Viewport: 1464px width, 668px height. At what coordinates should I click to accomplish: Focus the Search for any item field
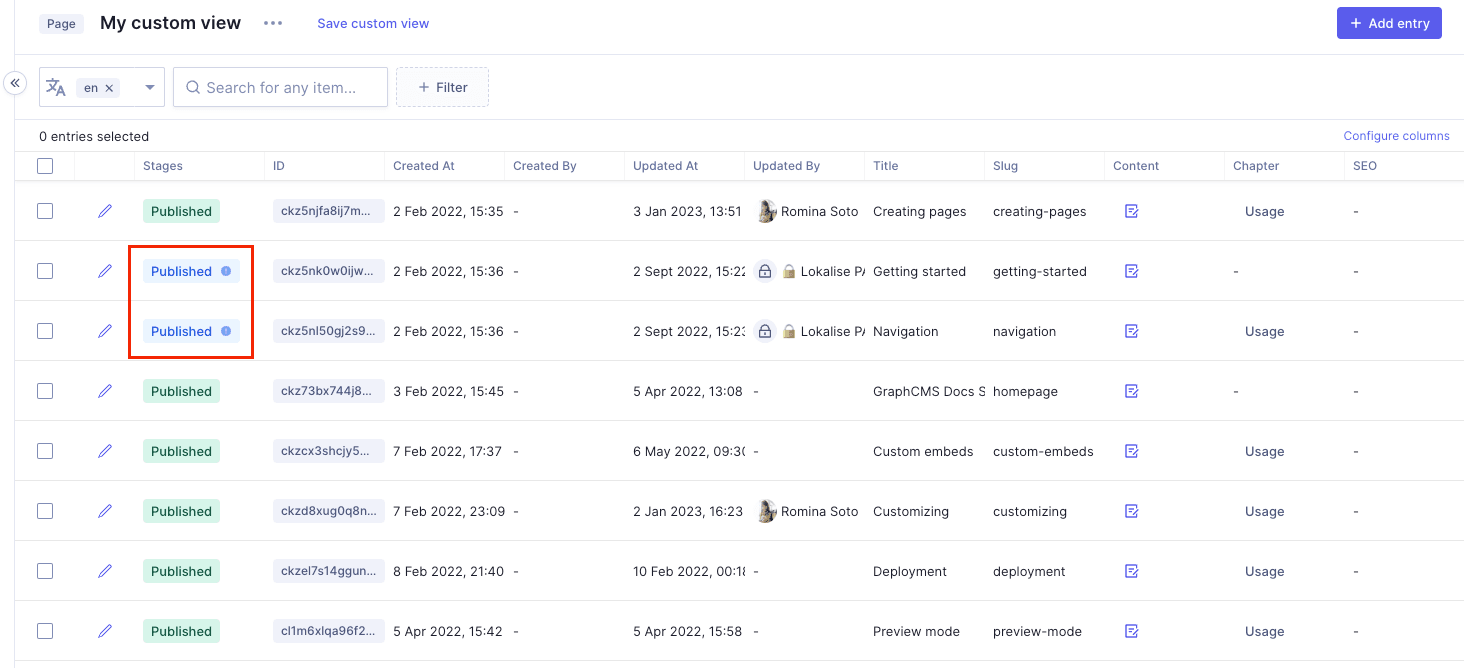click(281, 87)
